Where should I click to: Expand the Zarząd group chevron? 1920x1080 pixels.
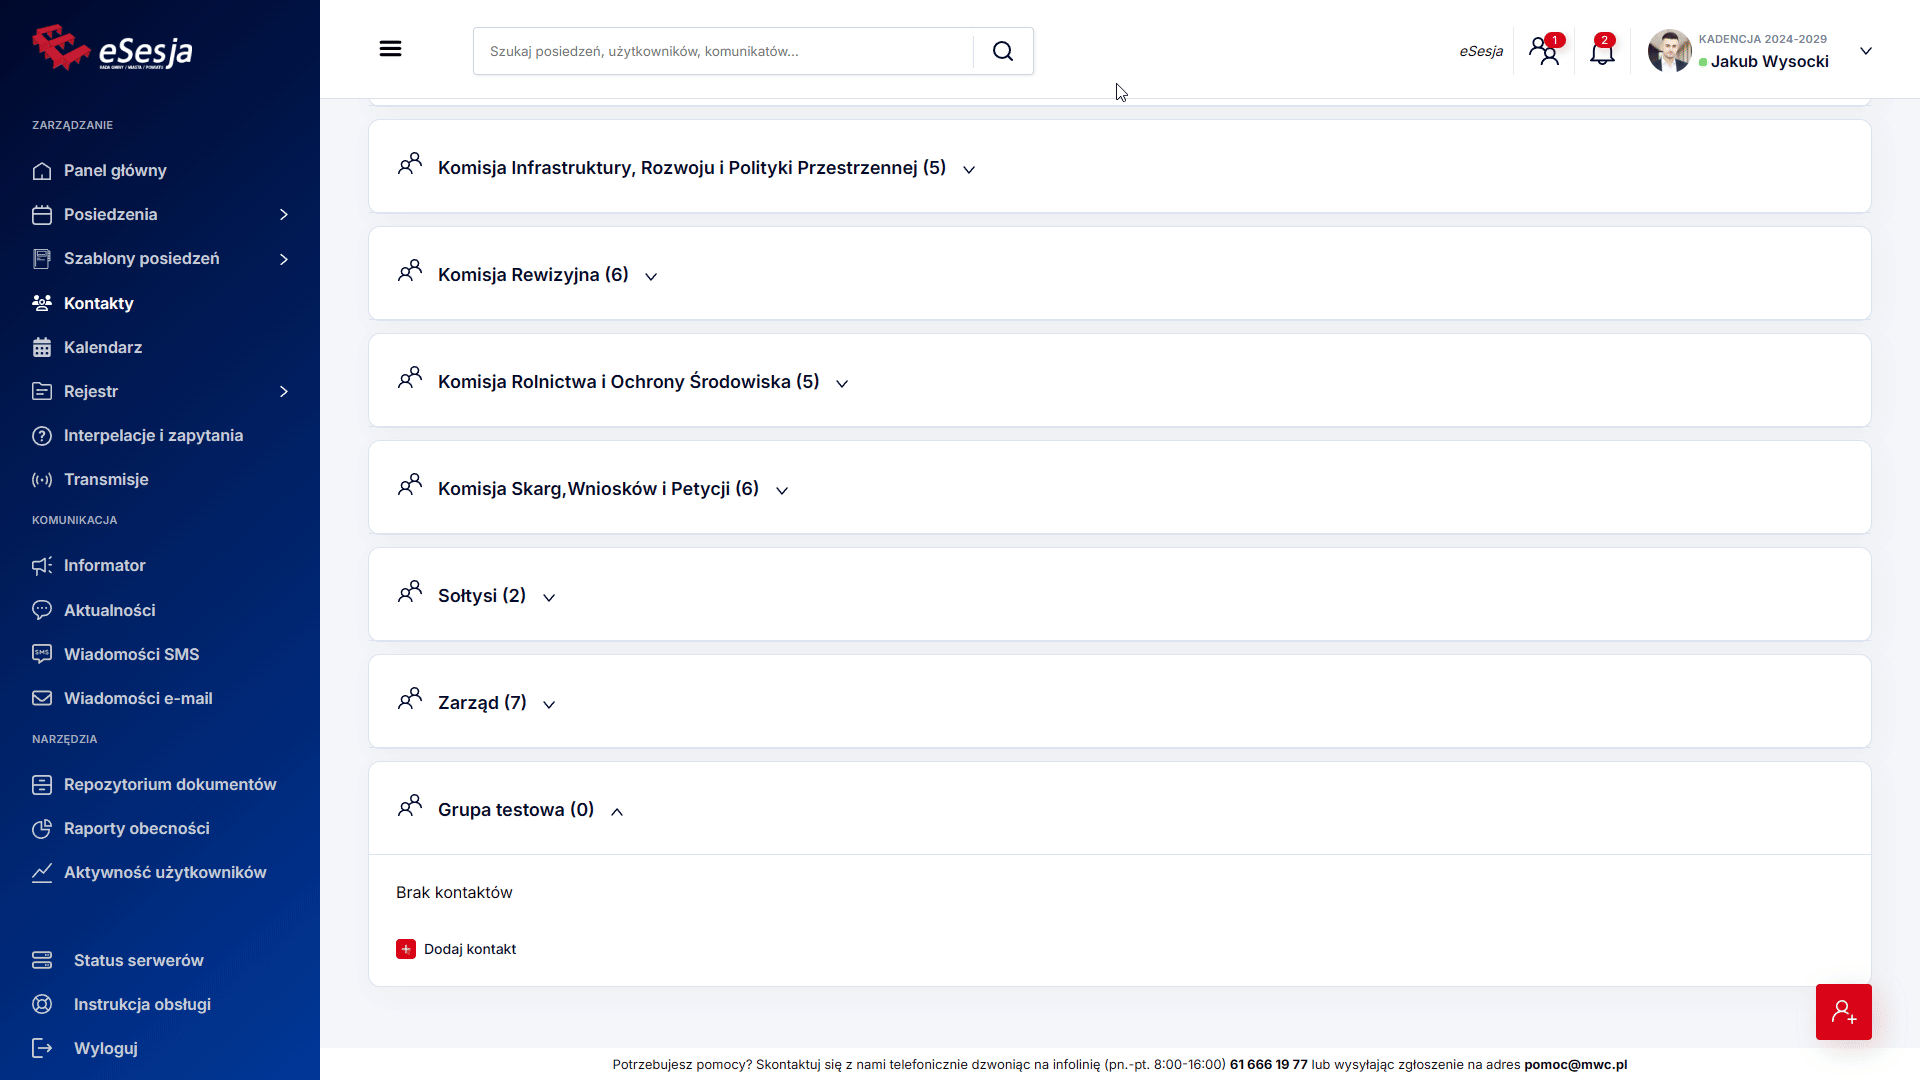tap(549, 705)
